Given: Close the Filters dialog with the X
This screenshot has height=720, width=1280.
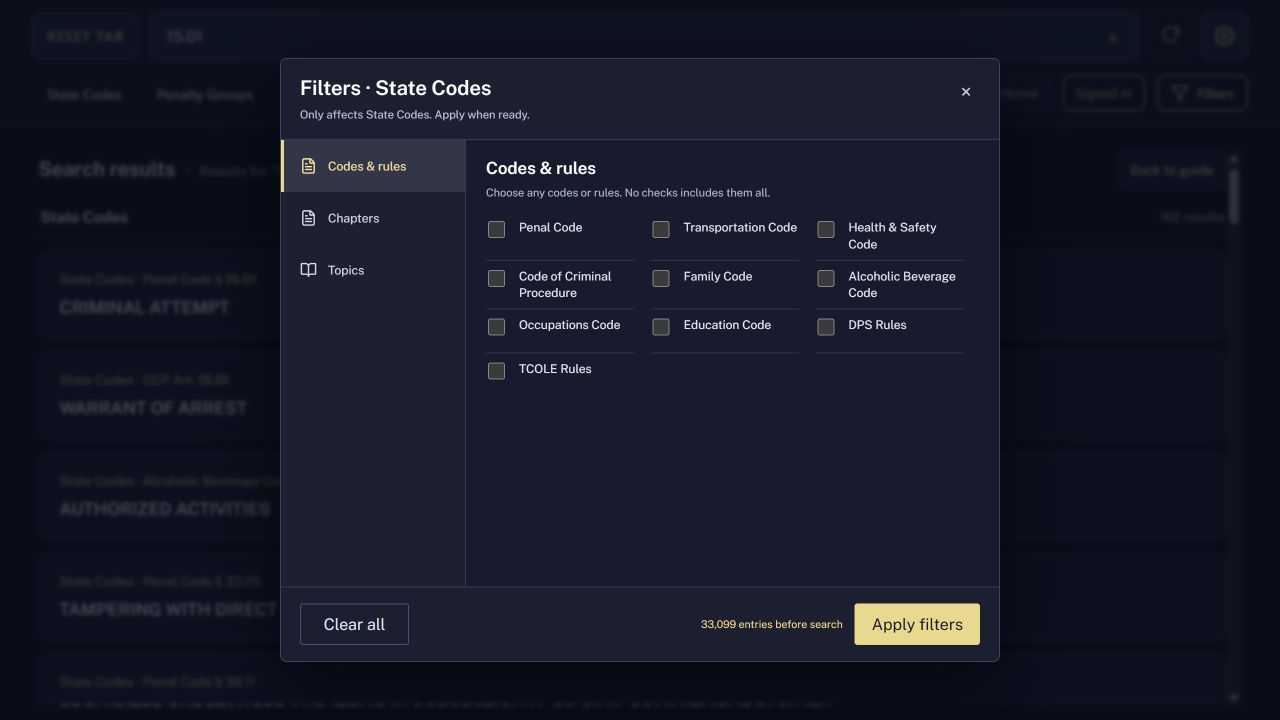Looking at the screenshot, I should pos(966,92).
